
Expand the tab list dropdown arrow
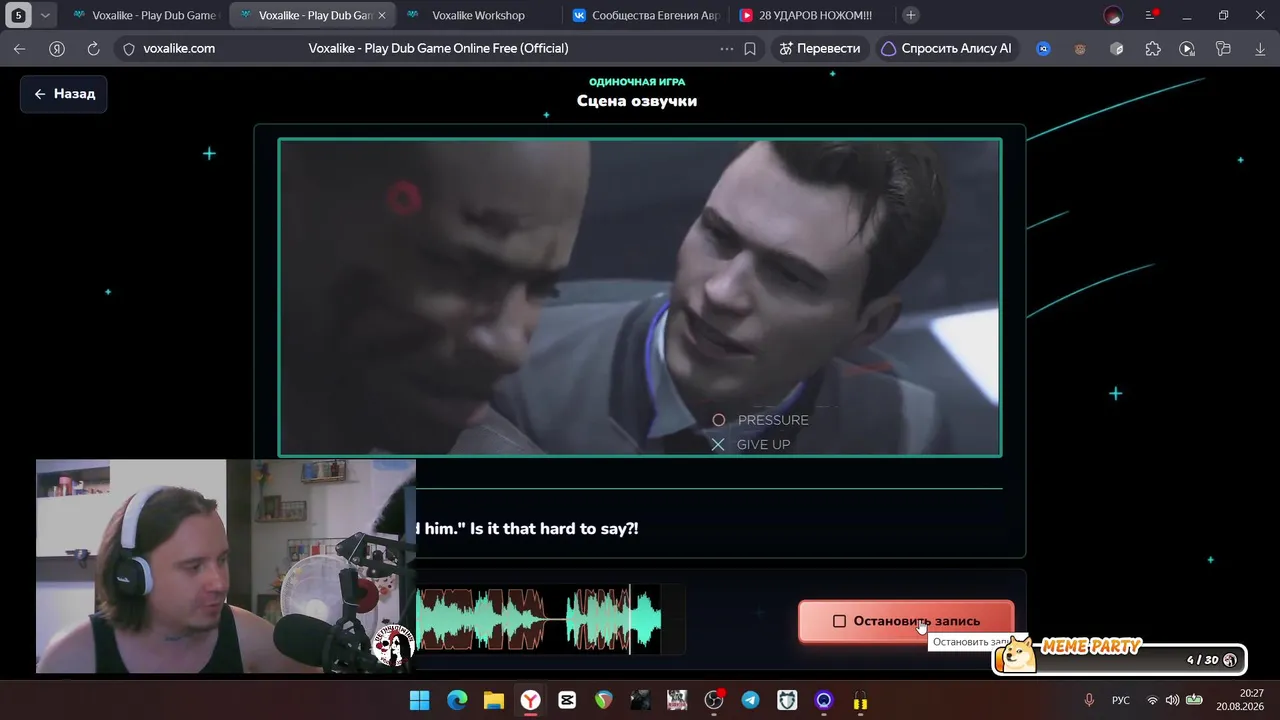click(x=45, y=15)
